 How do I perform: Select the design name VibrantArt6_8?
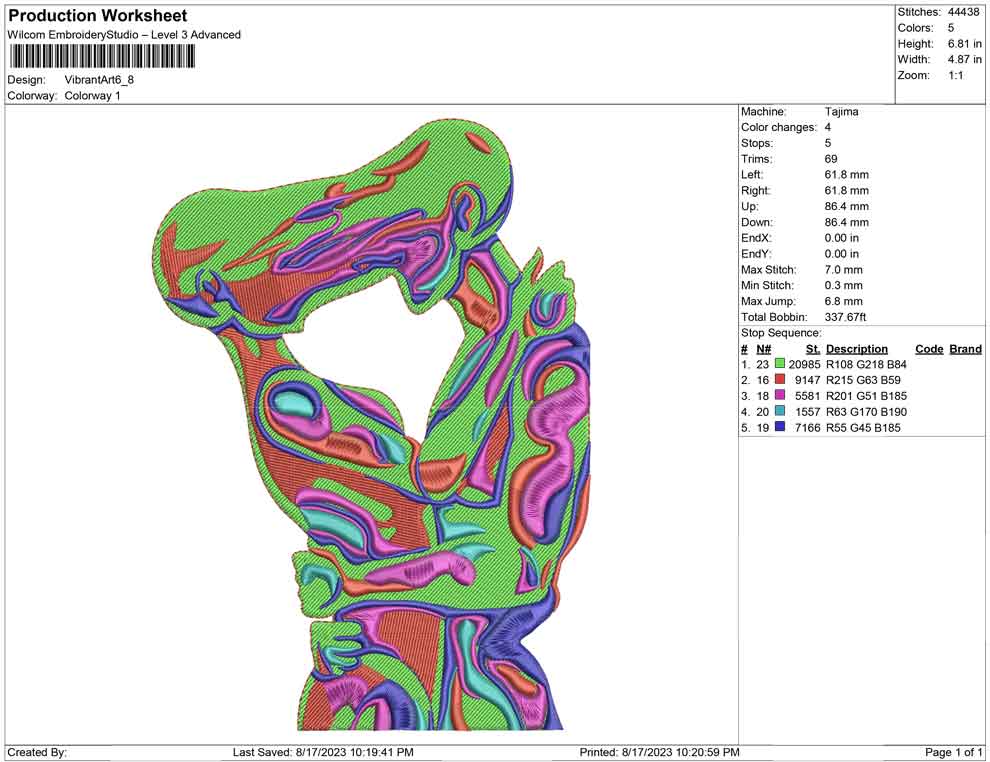click(100, 79)
